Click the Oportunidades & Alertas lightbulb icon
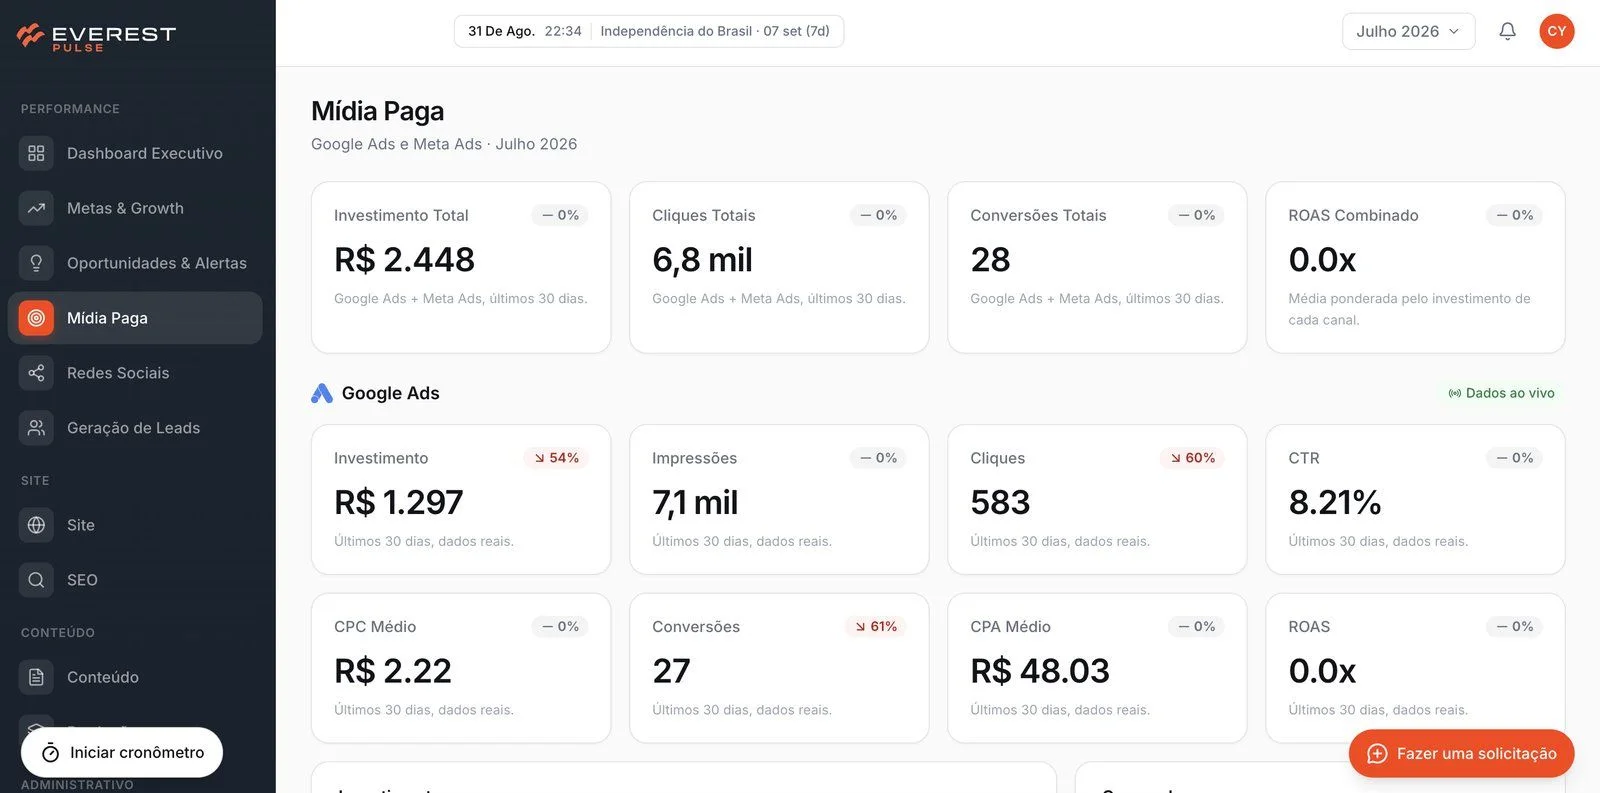Image resolution: width=1600 pixels, height=793 pixels. point(36,263)
